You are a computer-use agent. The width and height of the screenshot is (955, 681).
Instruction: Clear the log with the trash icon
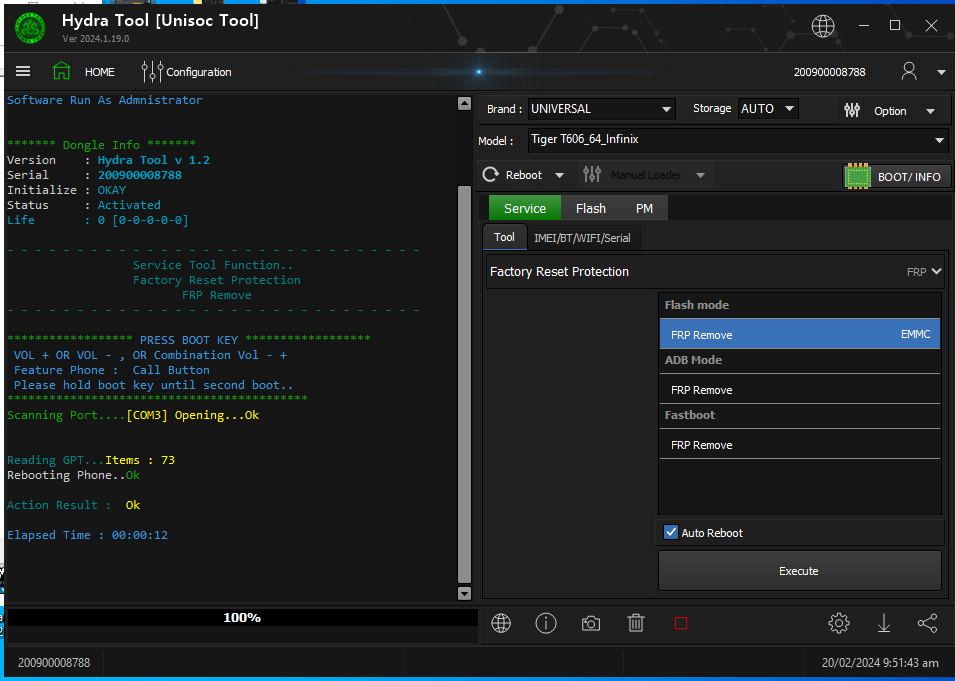636,623
